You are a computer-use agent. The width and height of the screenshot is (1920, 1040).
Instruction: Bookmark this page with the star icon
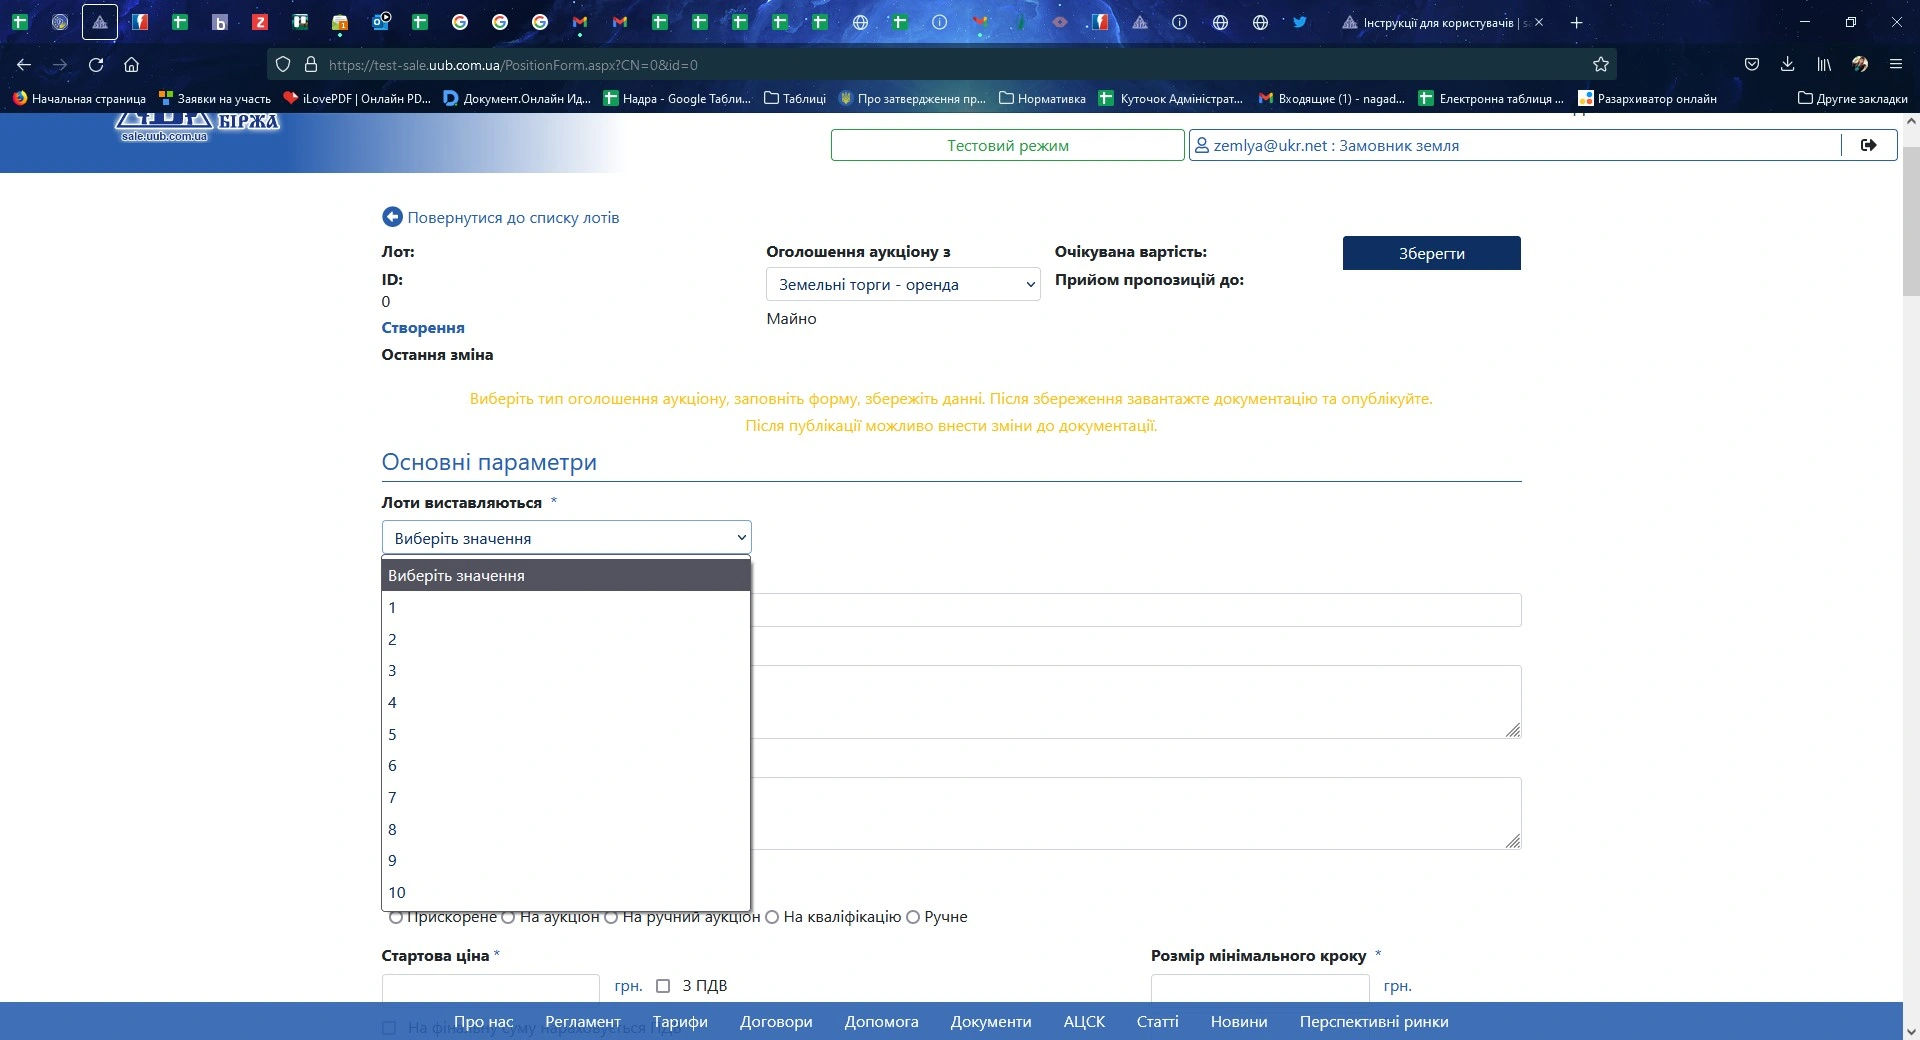pos(1600,65)
